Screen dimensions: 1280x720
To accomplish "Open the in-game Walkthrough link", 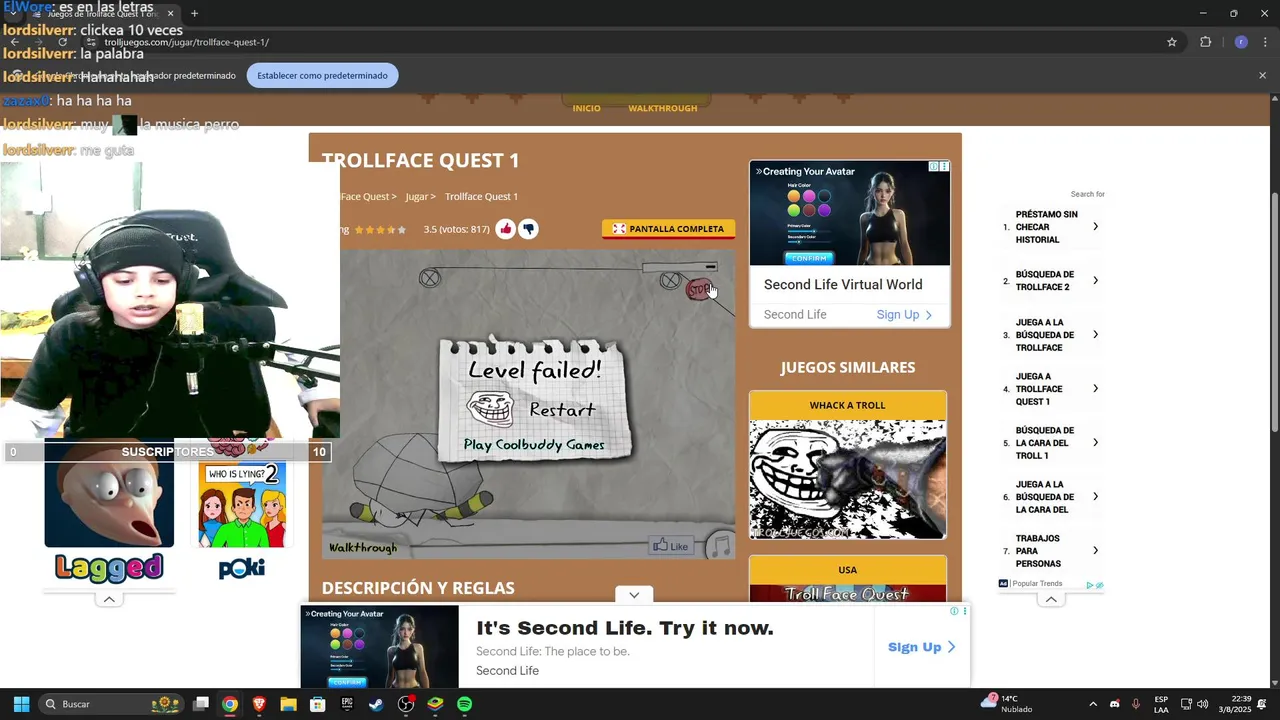I will 363,548.
